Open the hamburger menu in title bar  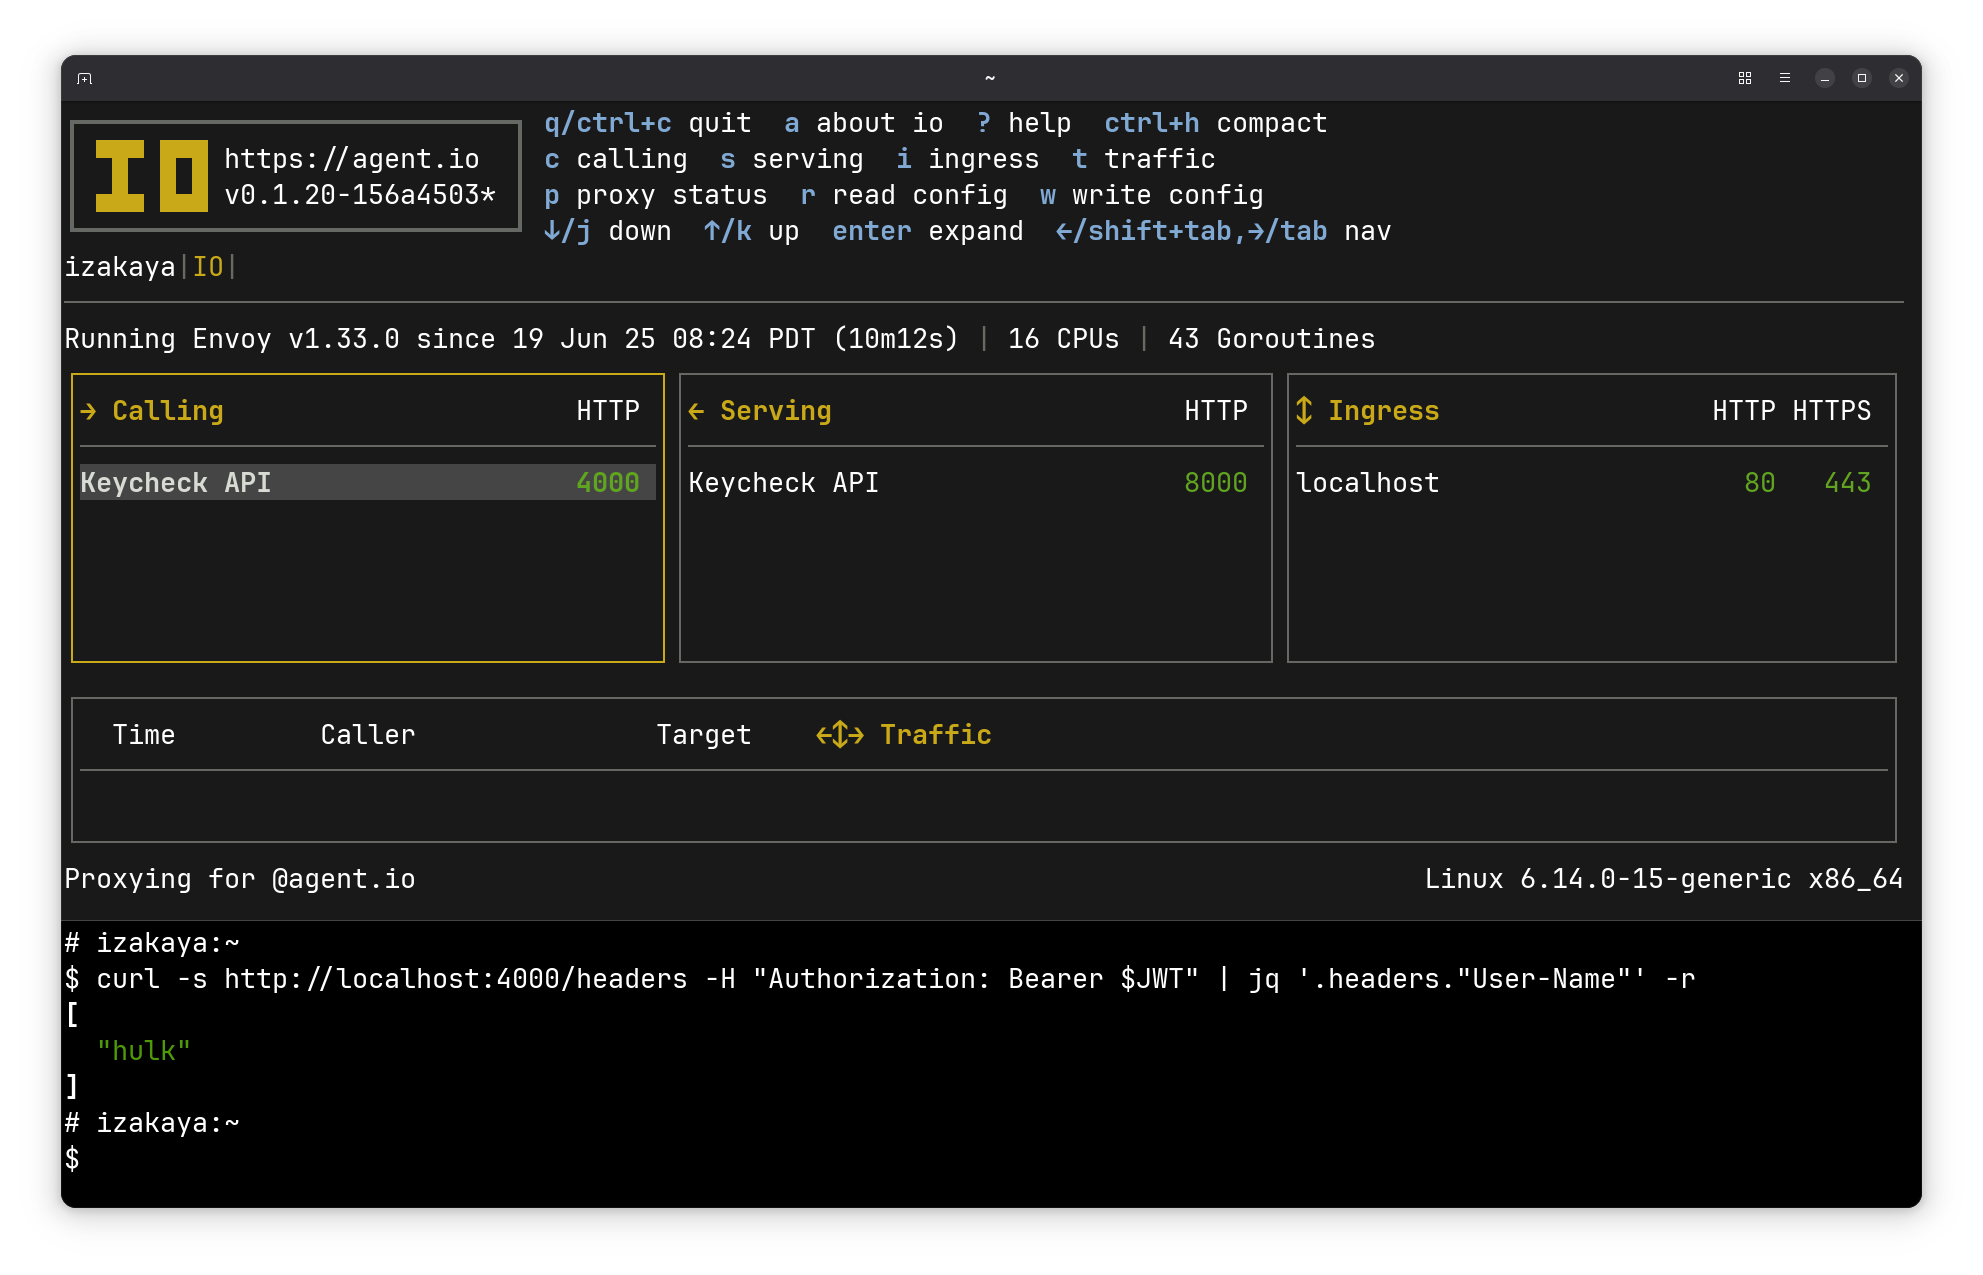tap(1785, 78)
